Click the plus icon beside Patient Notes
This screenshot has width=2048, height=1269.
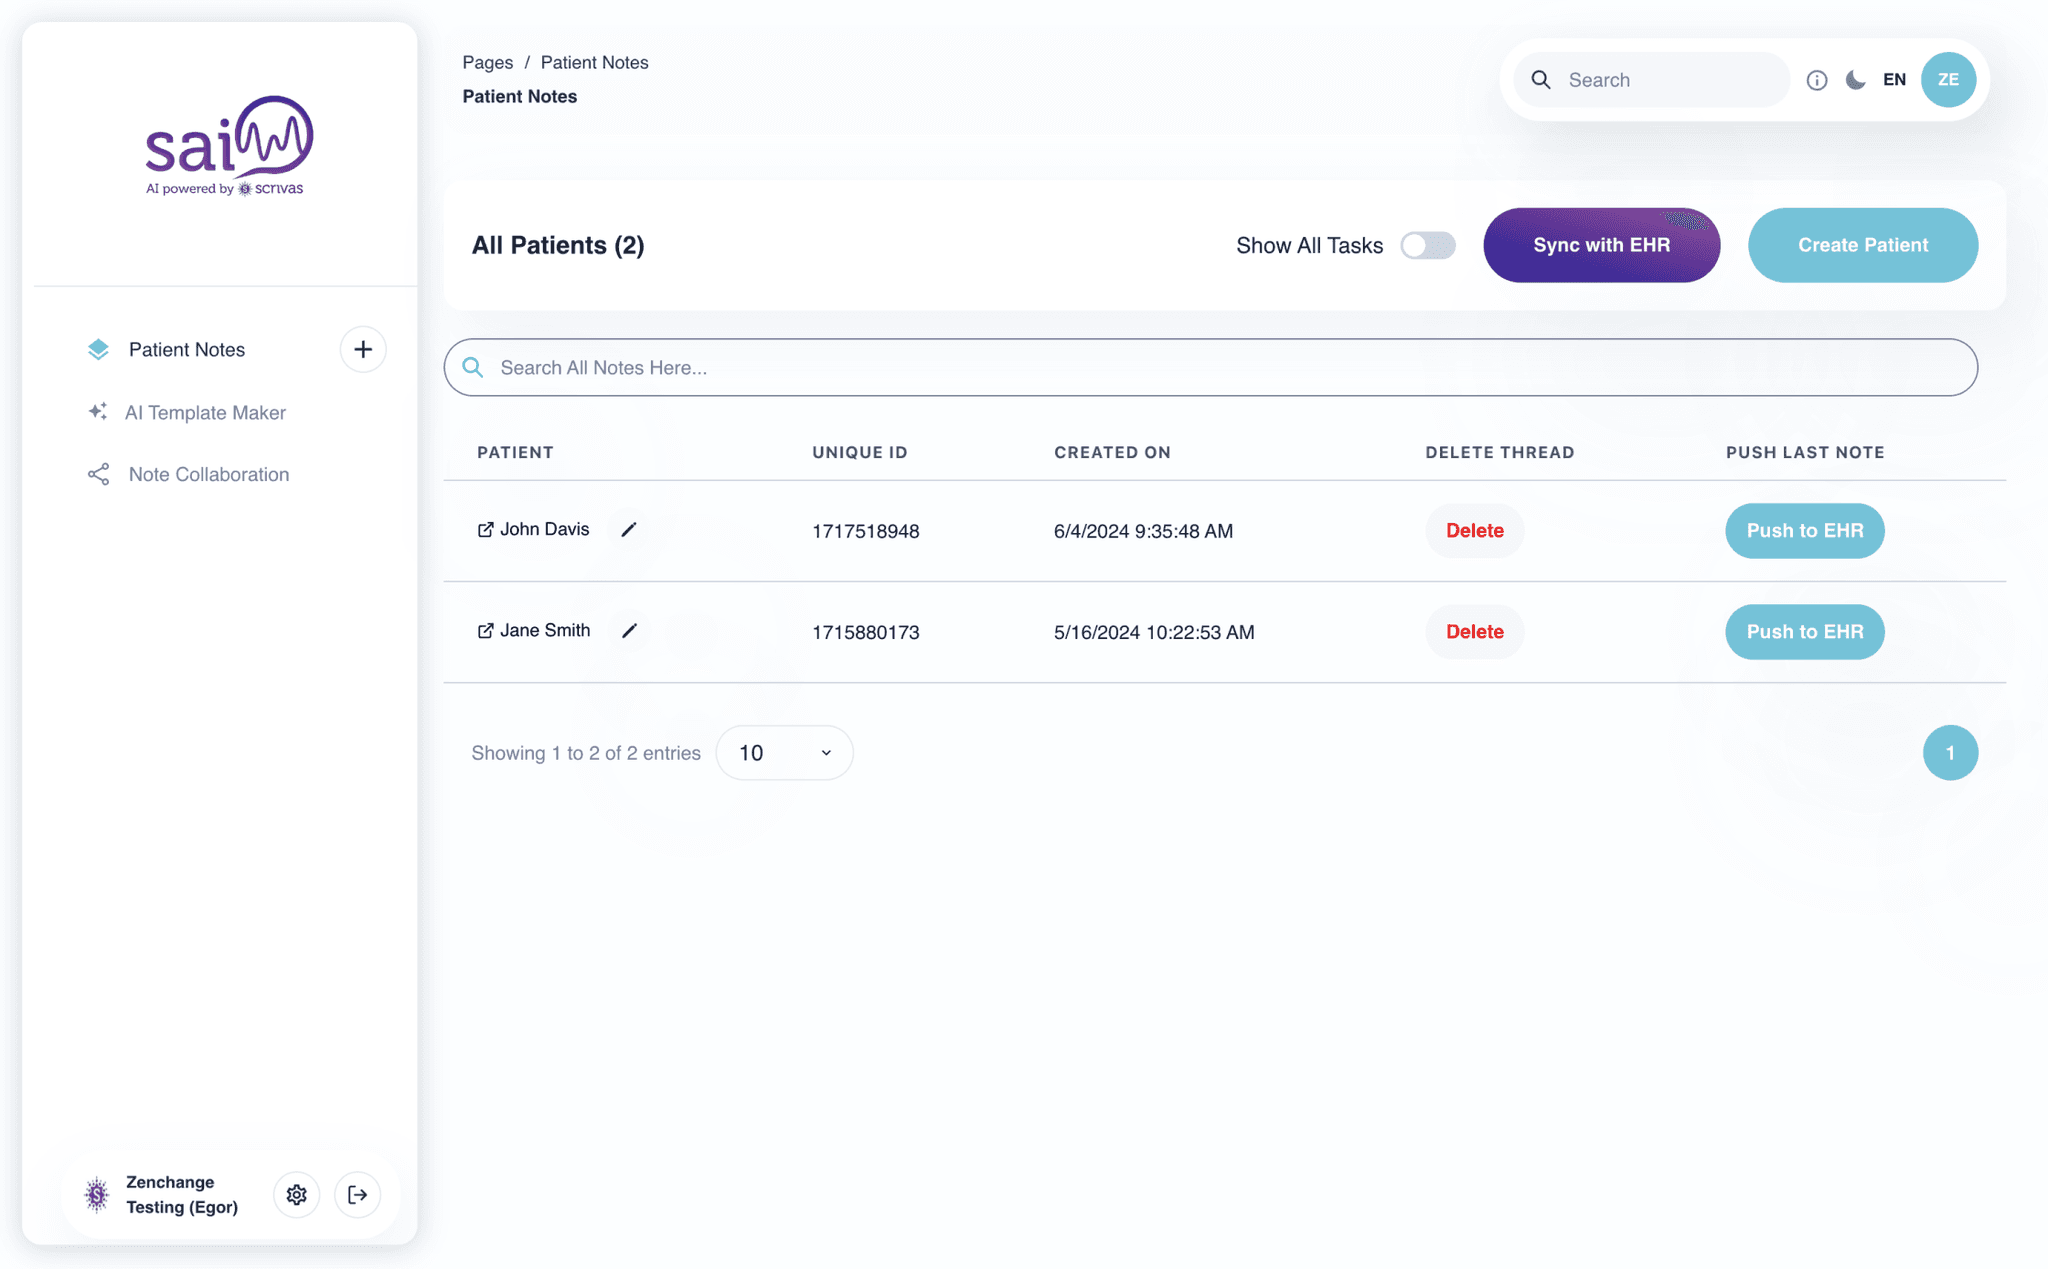(363, 349)
